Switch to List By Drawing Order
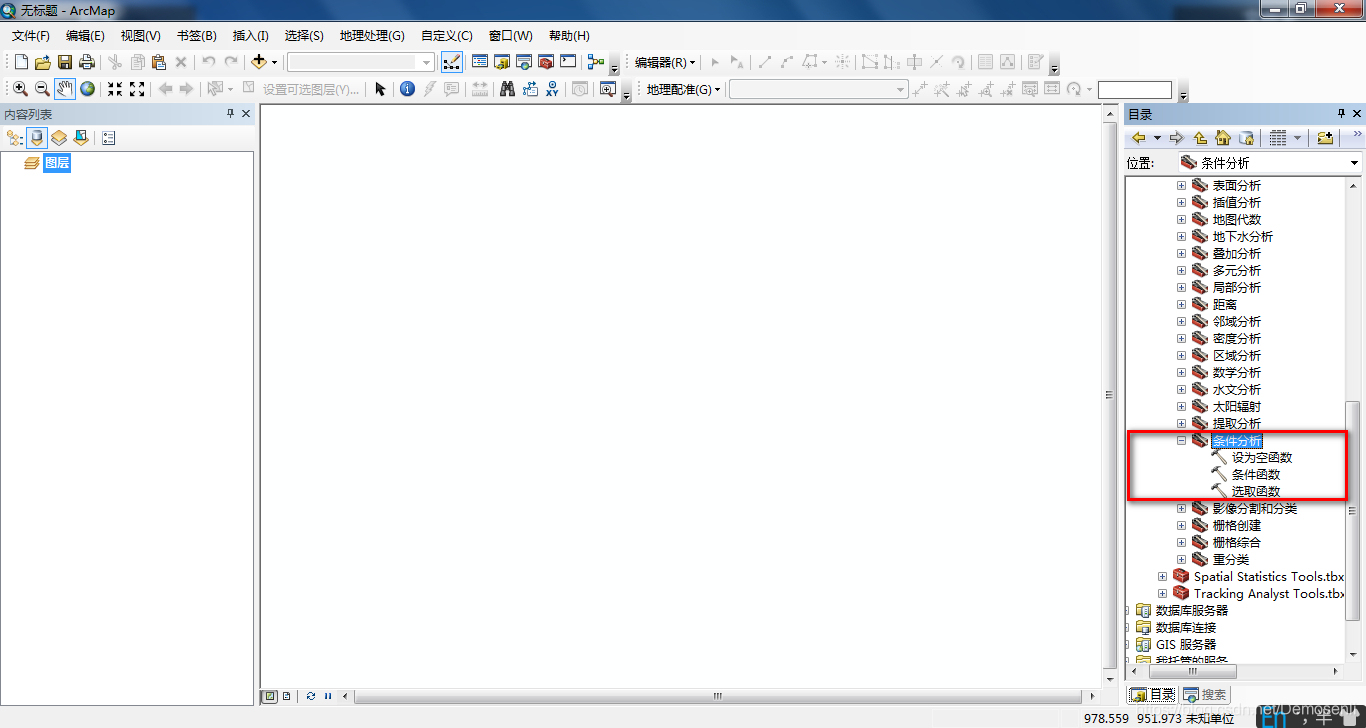The image size is (1366, 728). [x=15, y=138]
